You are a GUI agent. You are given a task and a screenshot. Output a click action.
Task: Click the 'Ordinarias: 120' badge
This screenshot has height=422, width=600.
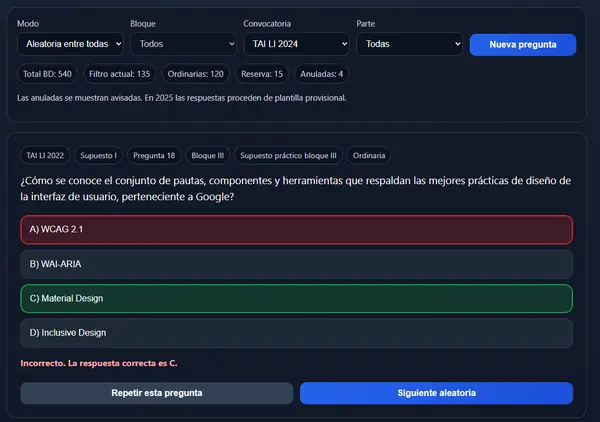click(196, 74)
